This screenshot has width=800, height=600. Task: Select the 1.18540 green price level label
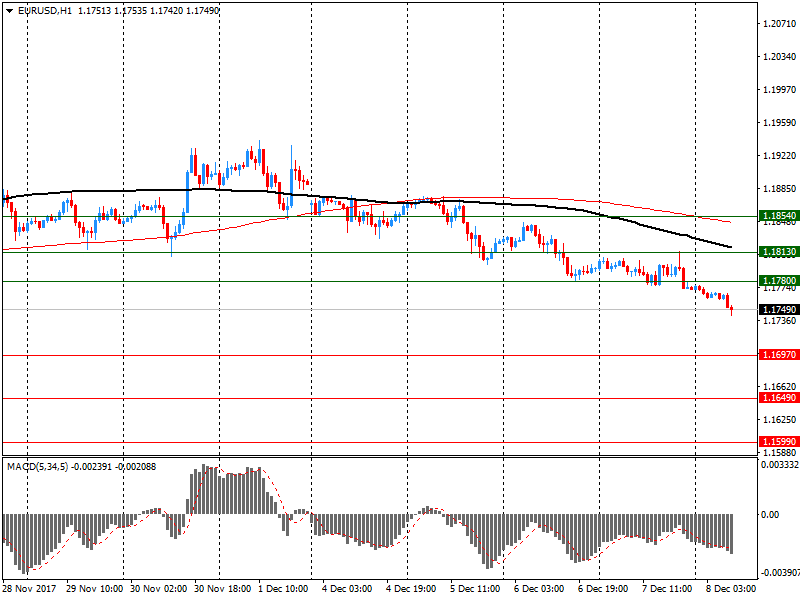pyautogui.click(x=778, y=216)
